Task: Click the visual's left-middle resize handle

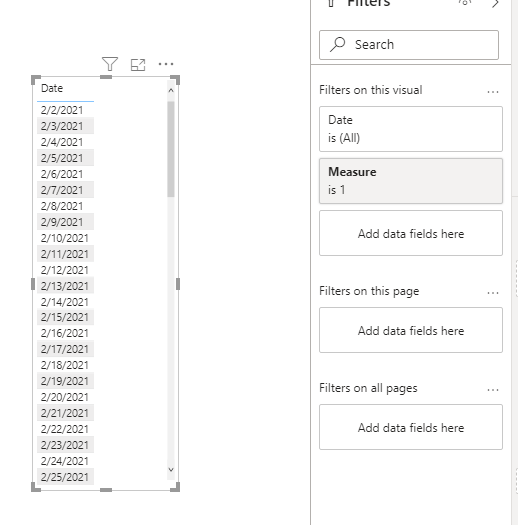Action: point(33,284)
